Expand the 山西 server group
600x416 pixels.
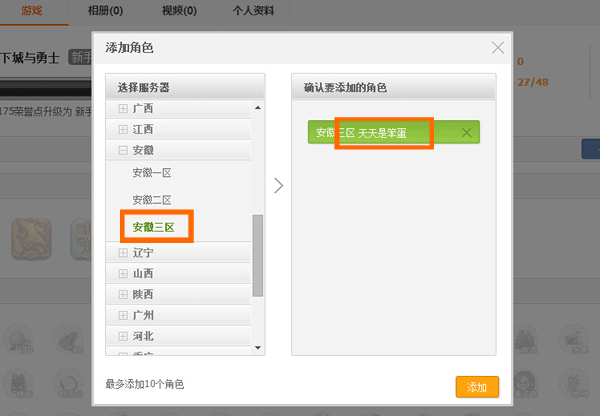124,273
